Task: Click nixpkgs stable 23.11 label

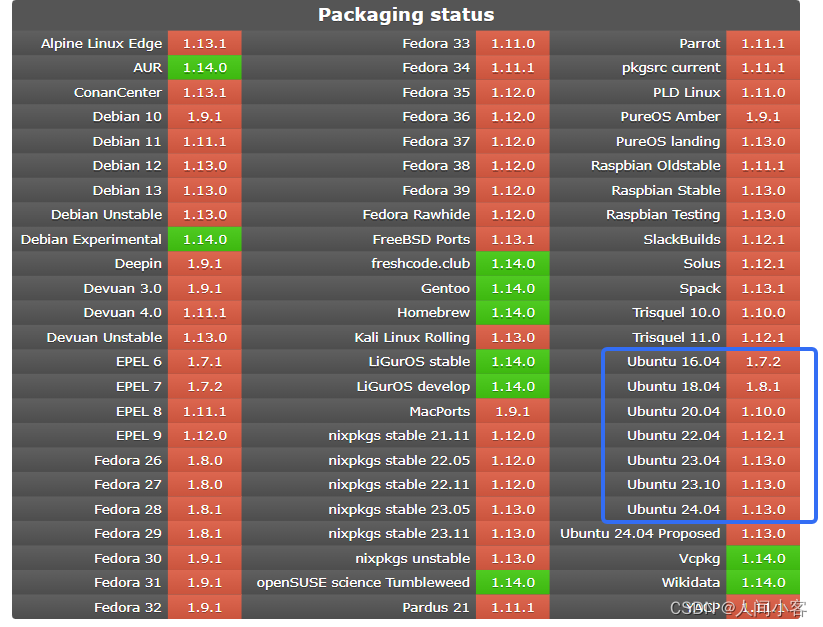Action: click(399, 534)
